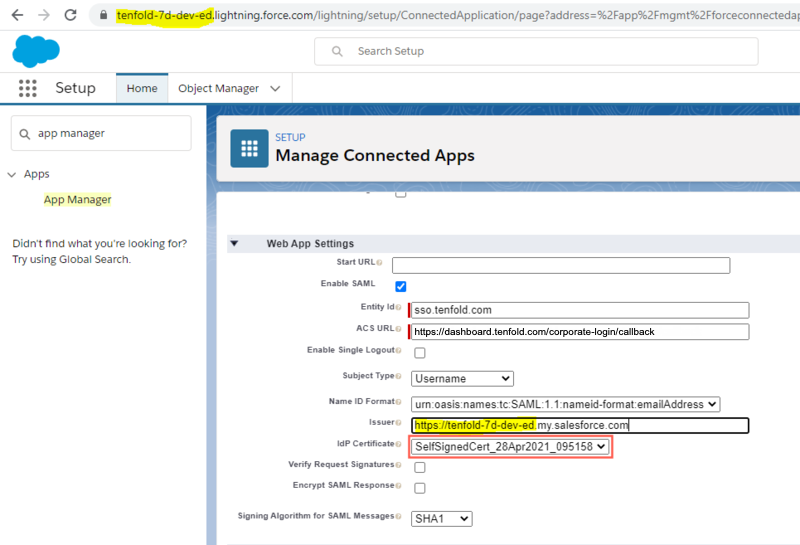The image size is (800, 545).
Task: Check Verify Request Signatures box
Action: click(x=420, y=467)
